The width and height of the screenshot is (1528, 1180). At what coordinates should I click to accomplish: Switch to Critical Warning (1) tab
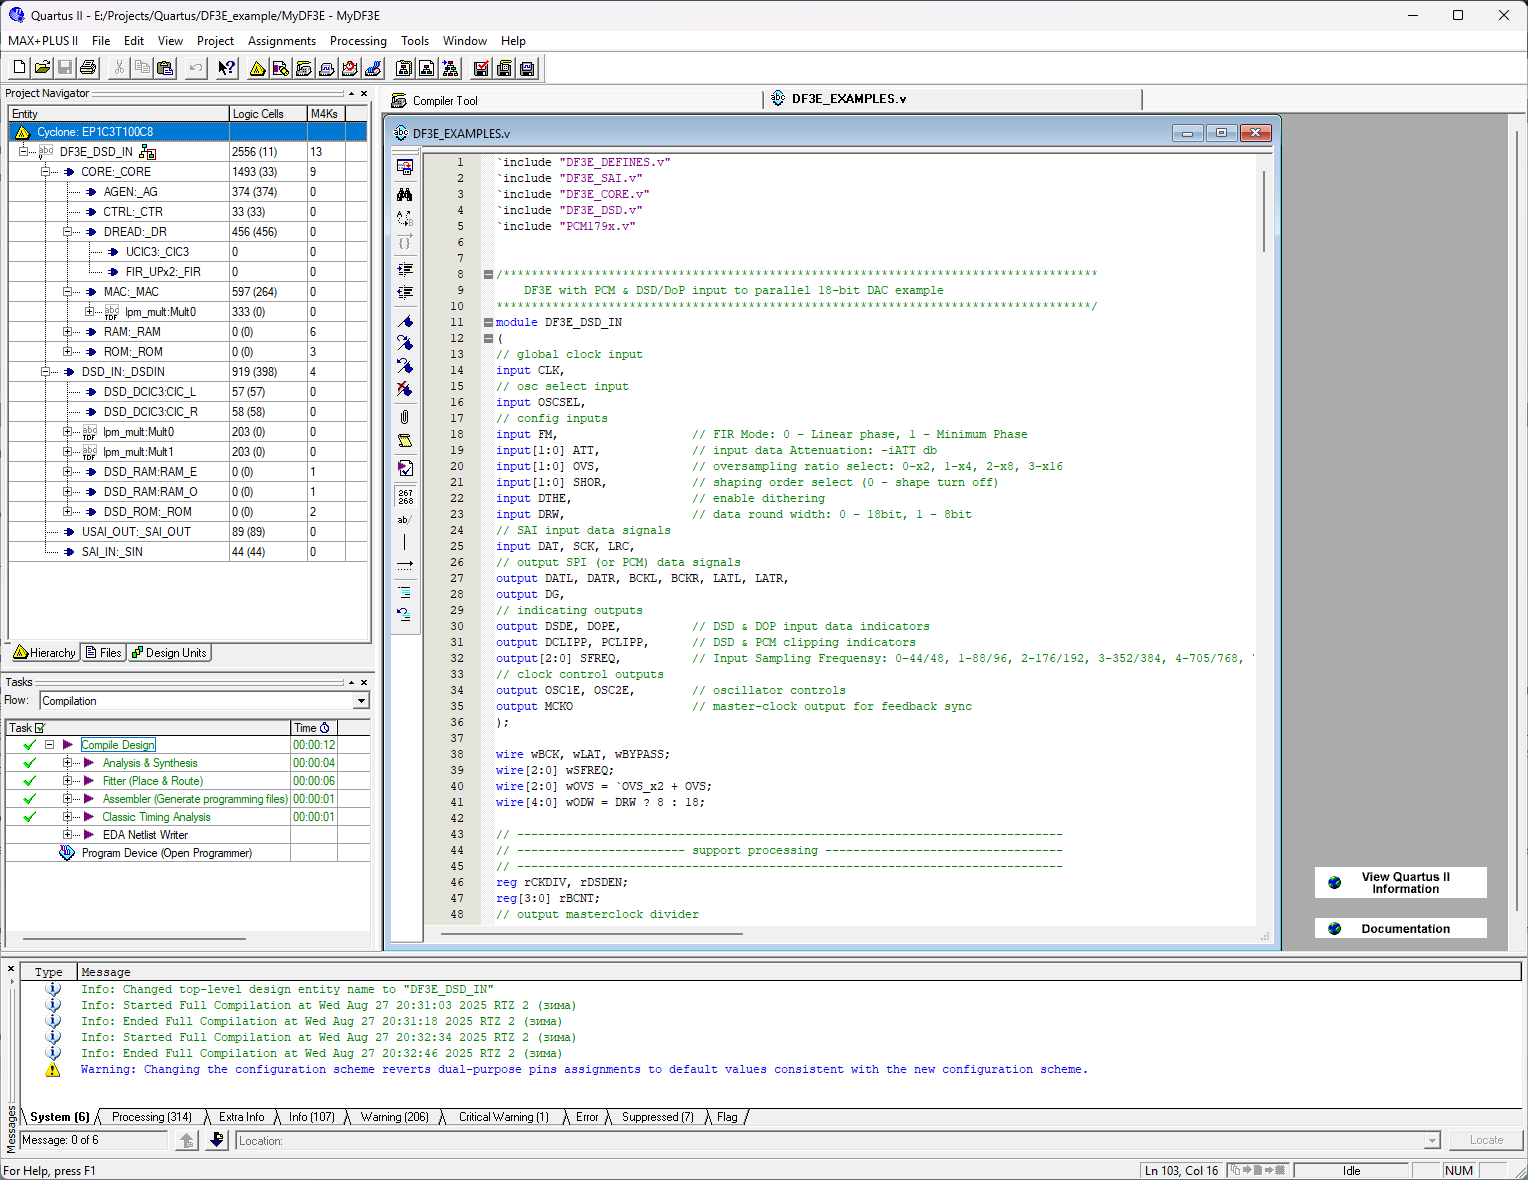point(503,1117)
